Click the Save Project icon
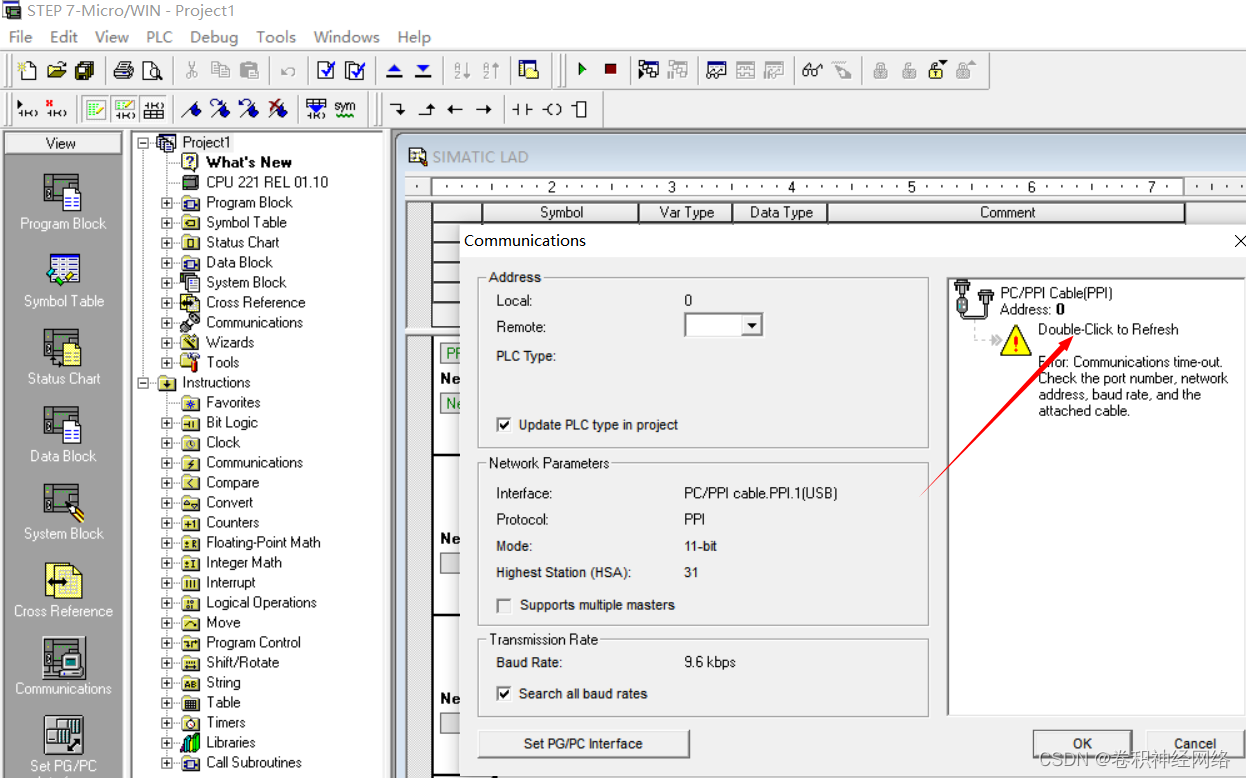Screen dimensions: 1246x778 click(84, 70)
